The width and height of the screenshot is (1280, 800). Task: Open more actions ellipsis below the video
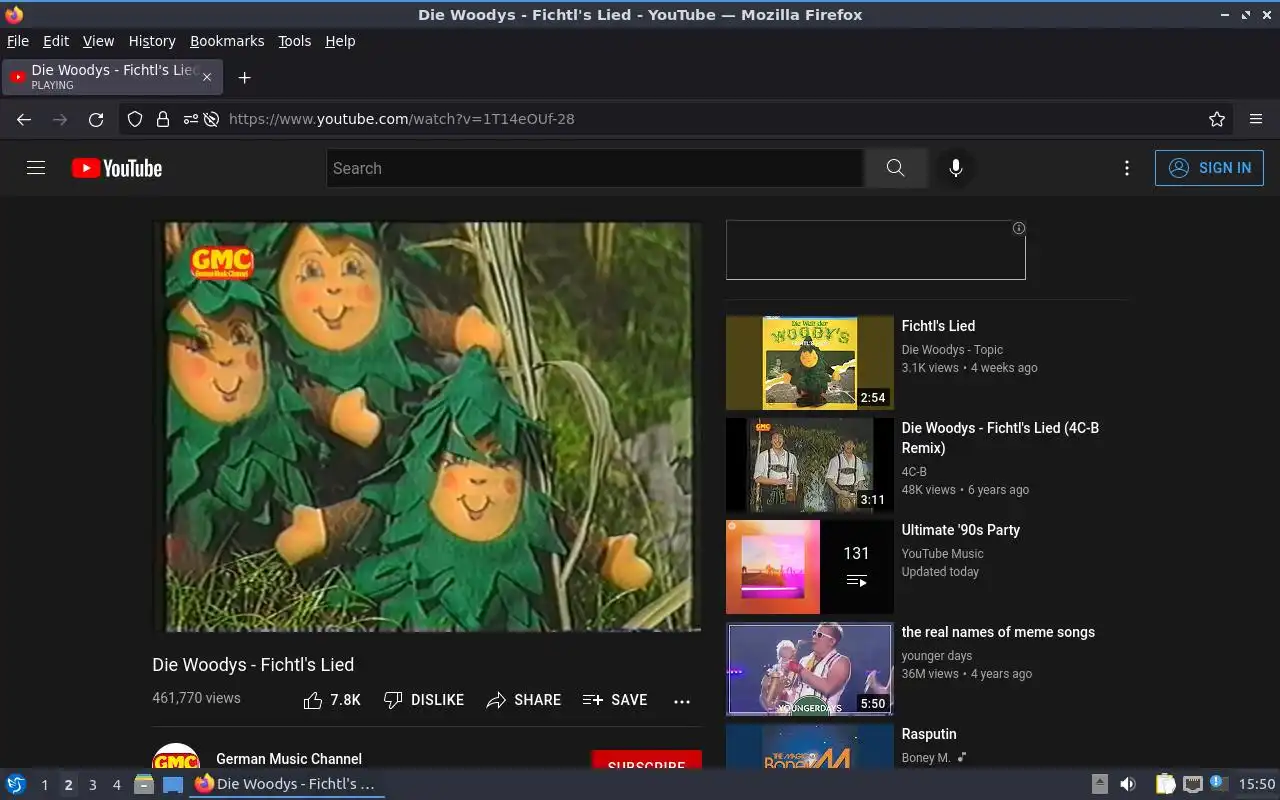(x=682, y=701)
